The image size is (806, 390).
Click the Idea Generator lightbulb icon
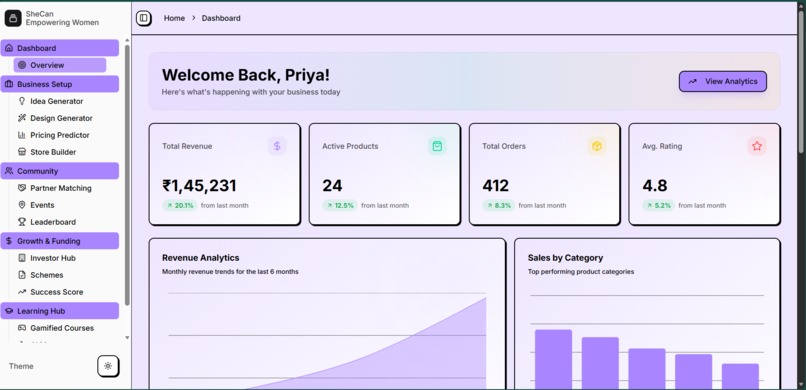point(22,101)
